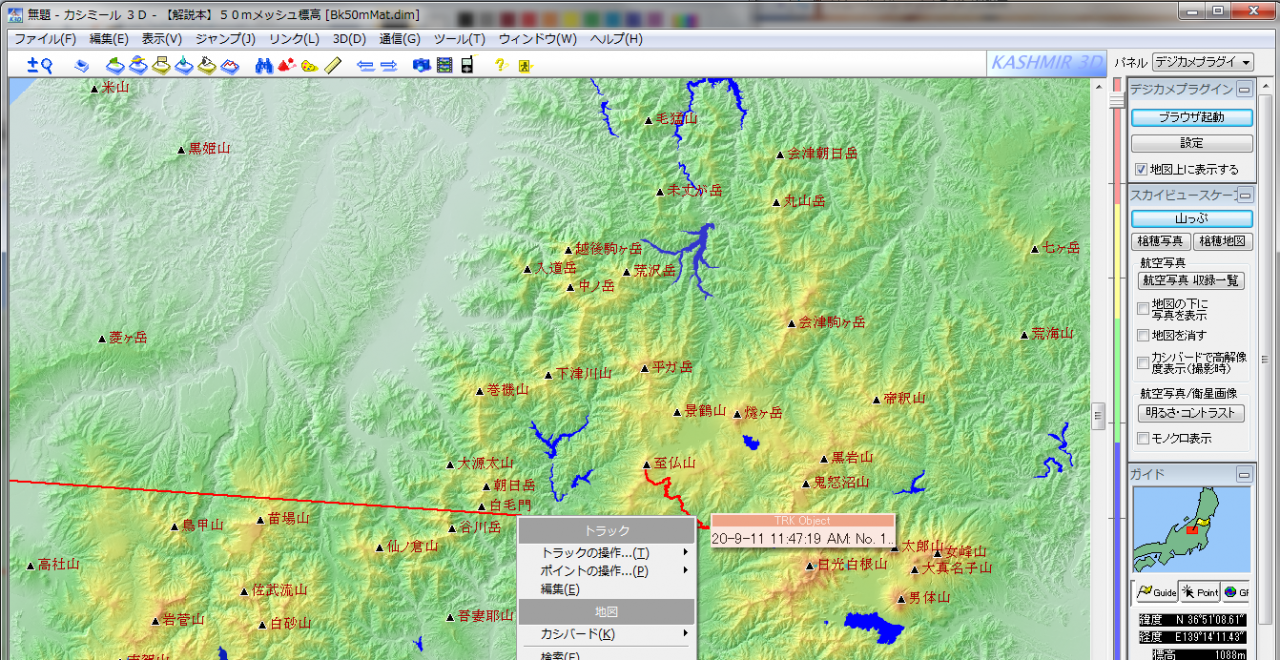Choose 編集(E) in context menu
This screenshot has height=660, width=1280.
(x=606, y=589)
